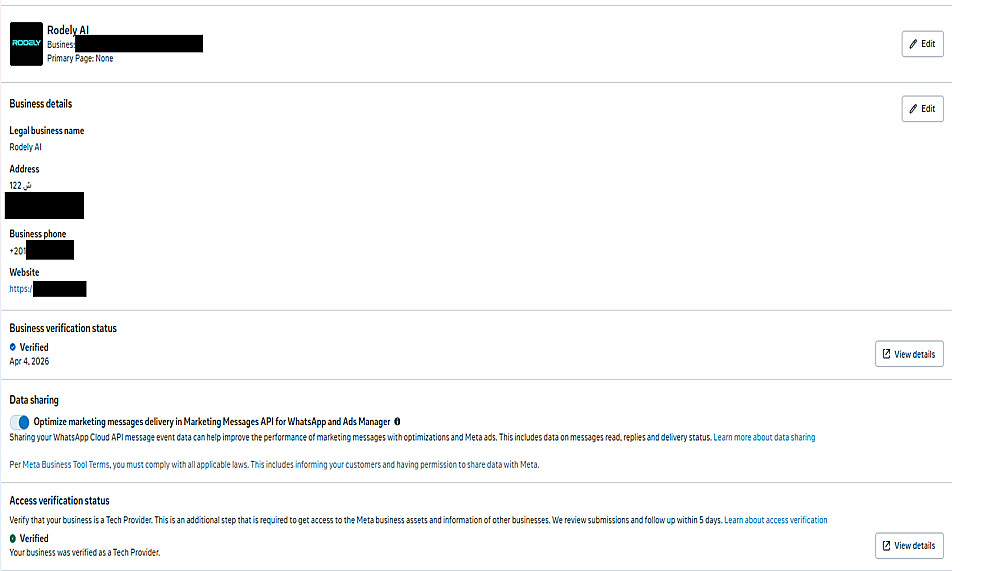Click the Data sharing section heading
The image size is (1000, 571).
click(x=34, y=400)
